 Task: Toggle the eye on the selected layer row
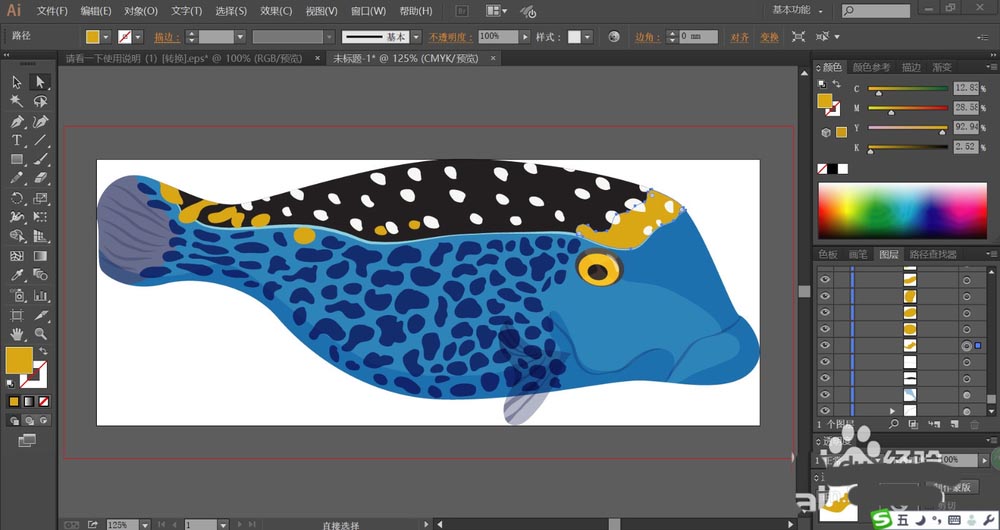825,345
